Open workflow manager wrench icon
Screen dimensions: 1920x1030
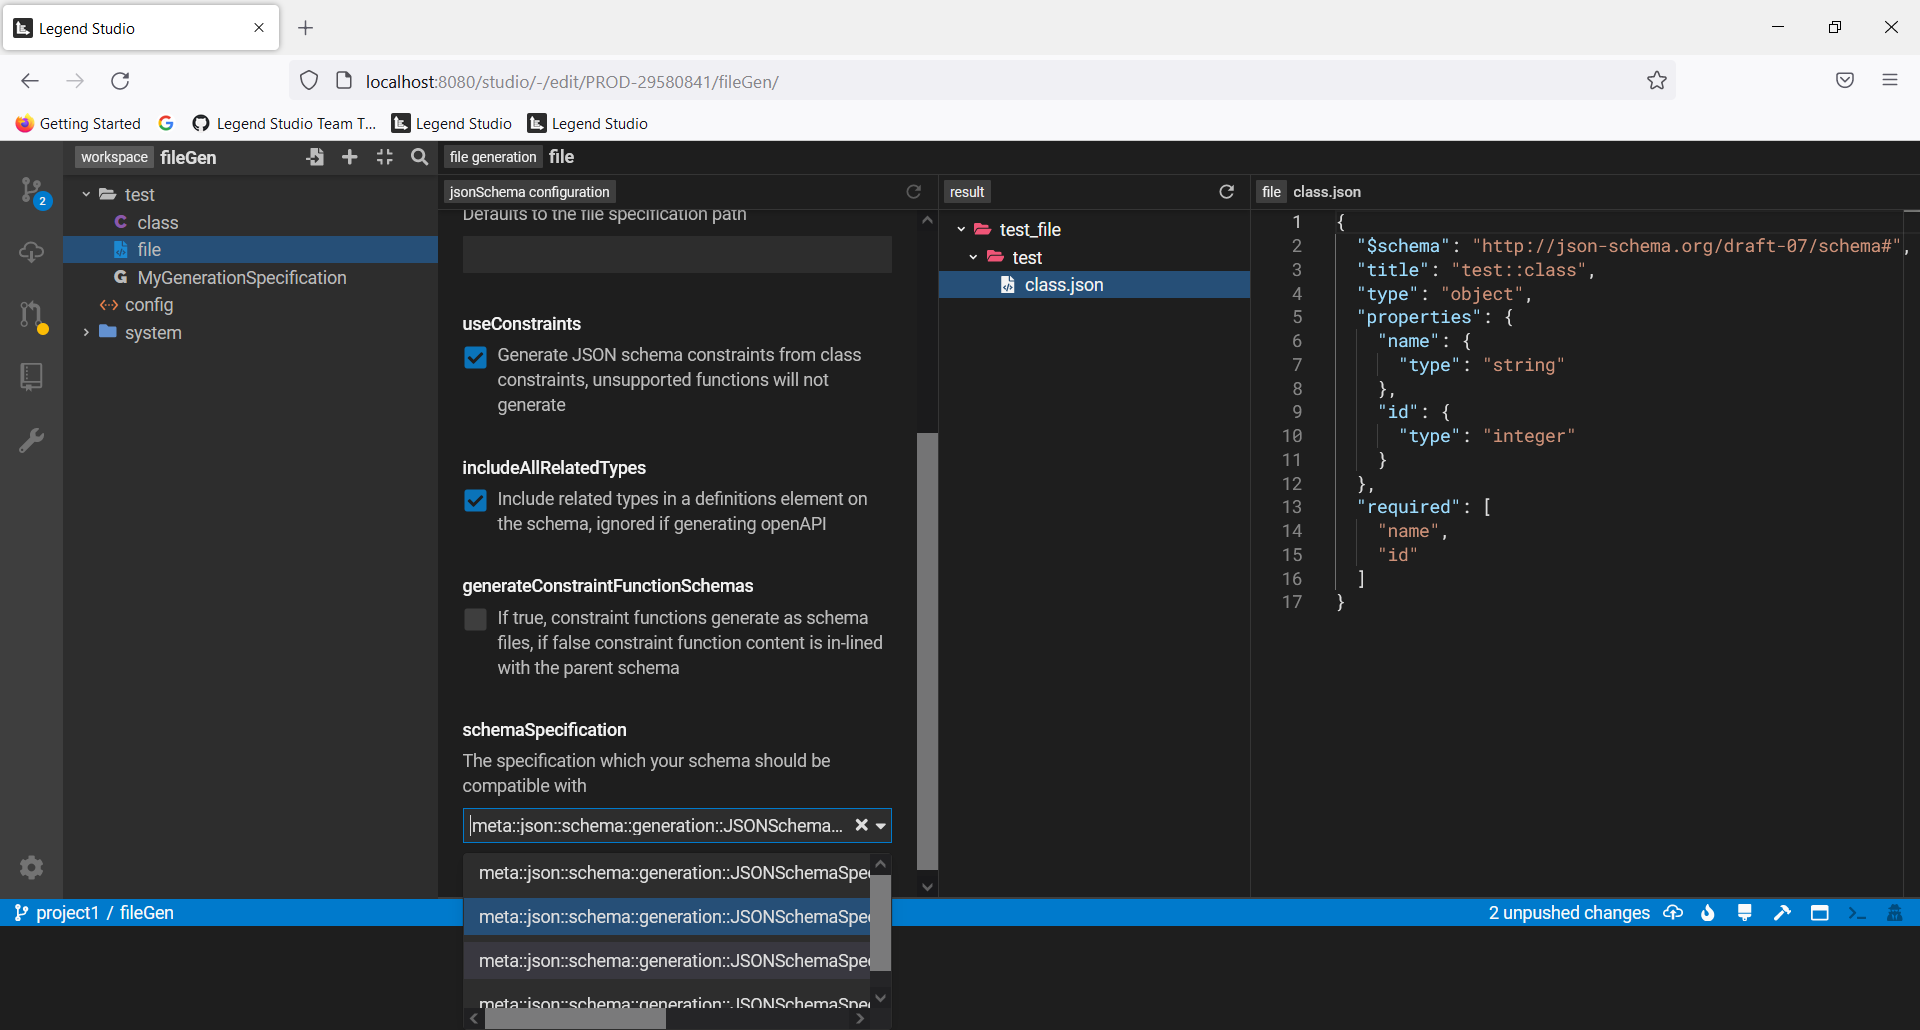[x=32, y=440]
